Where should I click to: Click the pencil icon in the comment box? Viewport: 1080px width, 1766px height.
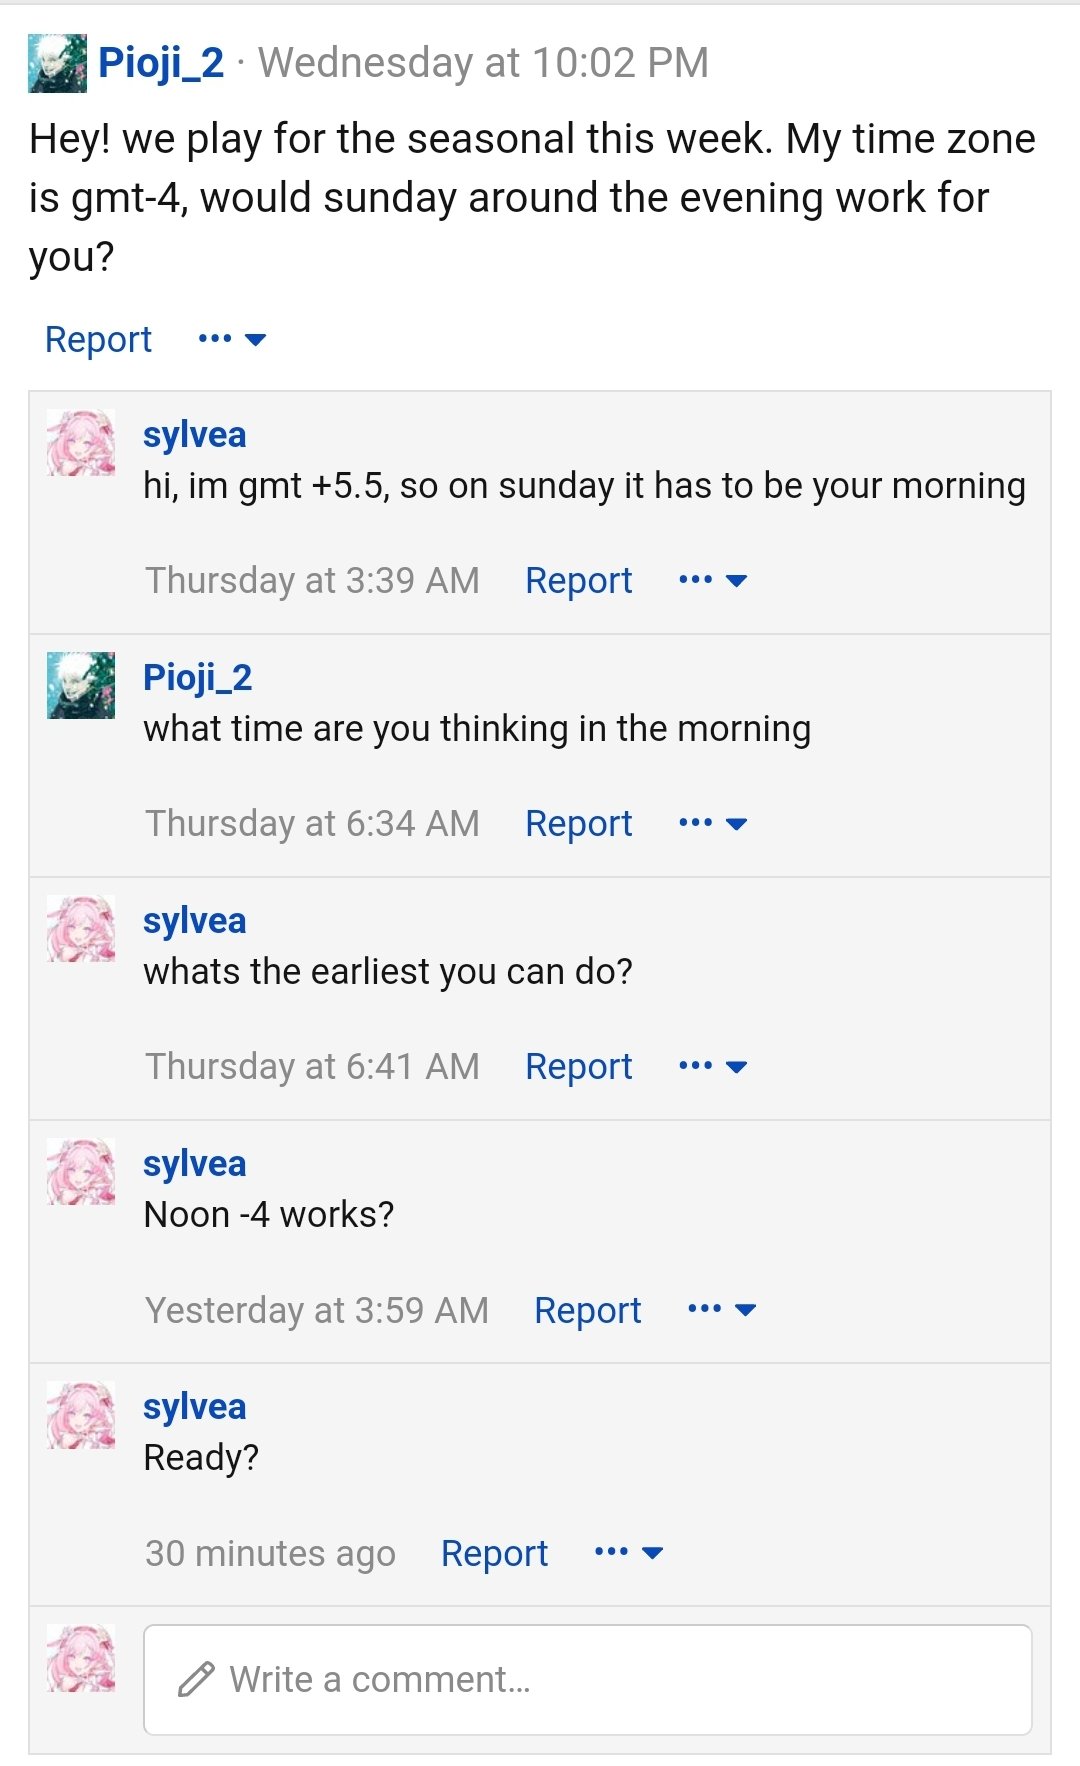click(196, 1679)
